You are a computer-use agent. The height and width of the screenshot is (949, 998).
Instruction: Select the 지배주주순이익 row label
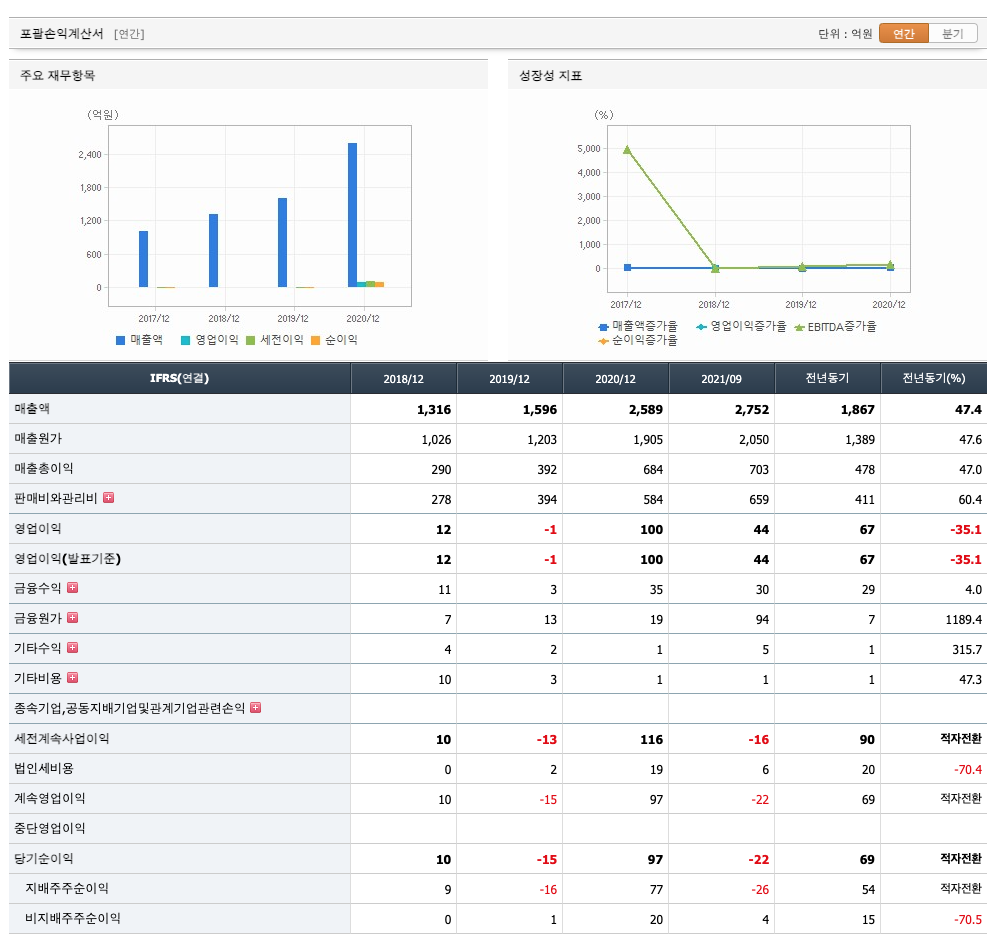click(x=67, y=889)
